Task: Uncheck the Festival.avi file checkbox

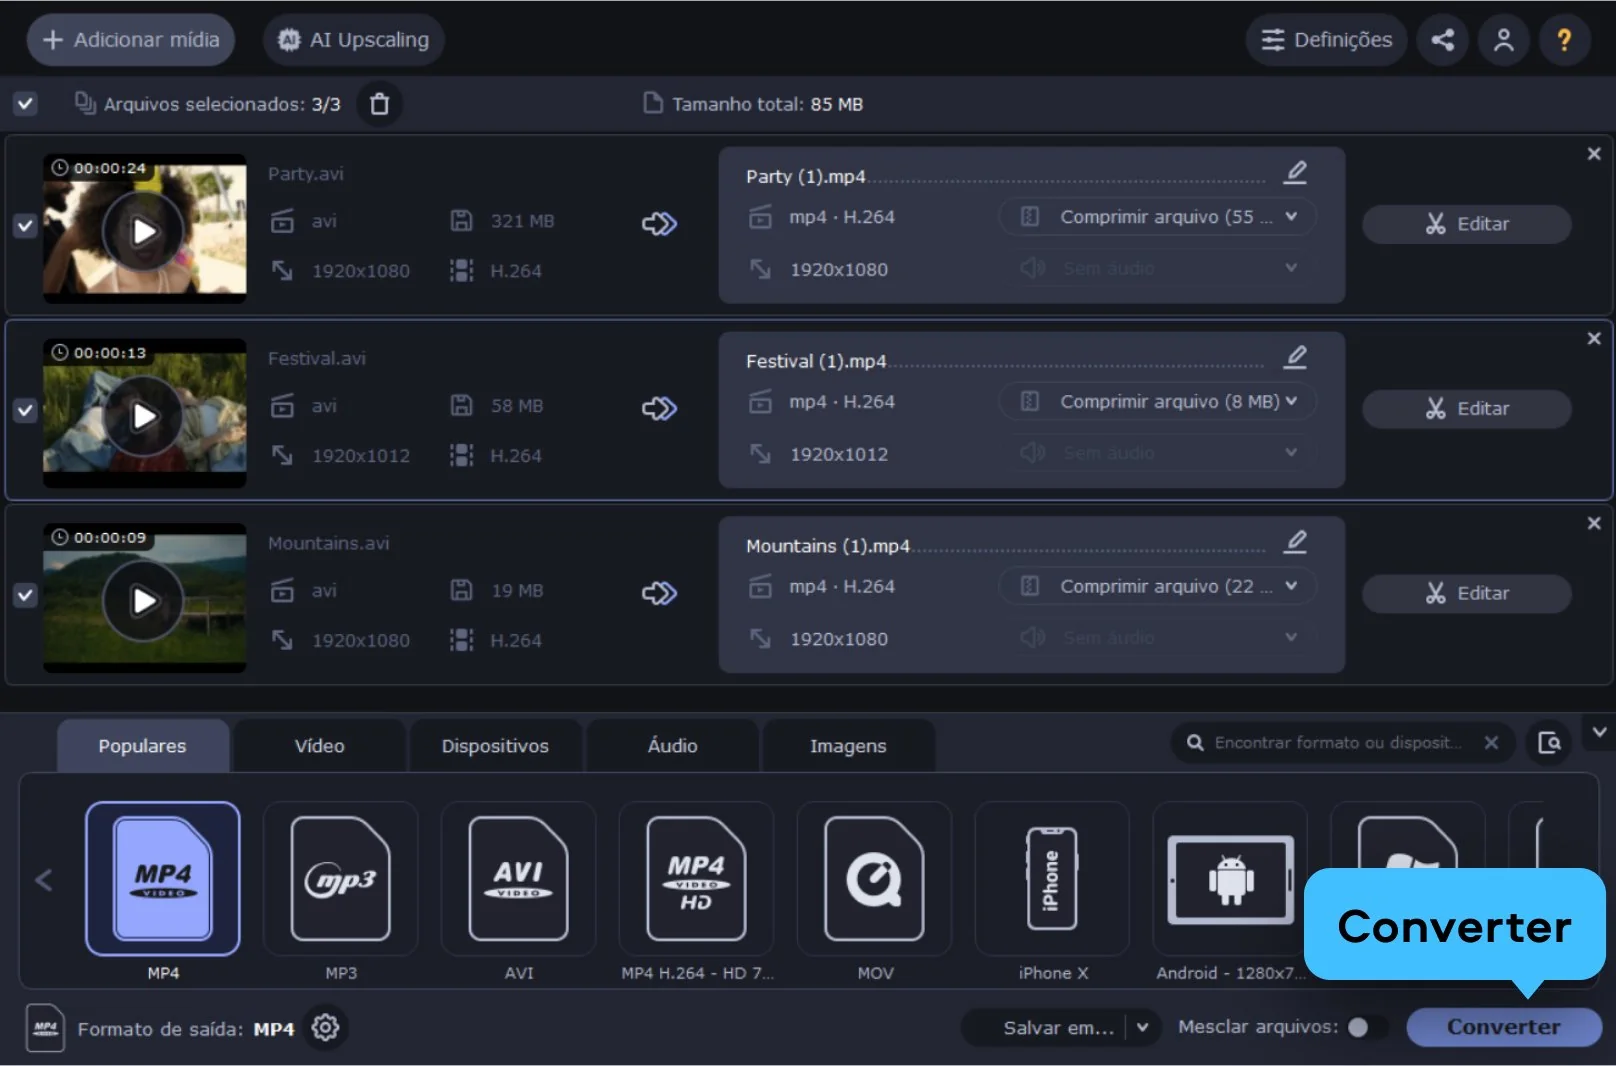Action: point(25,410)
